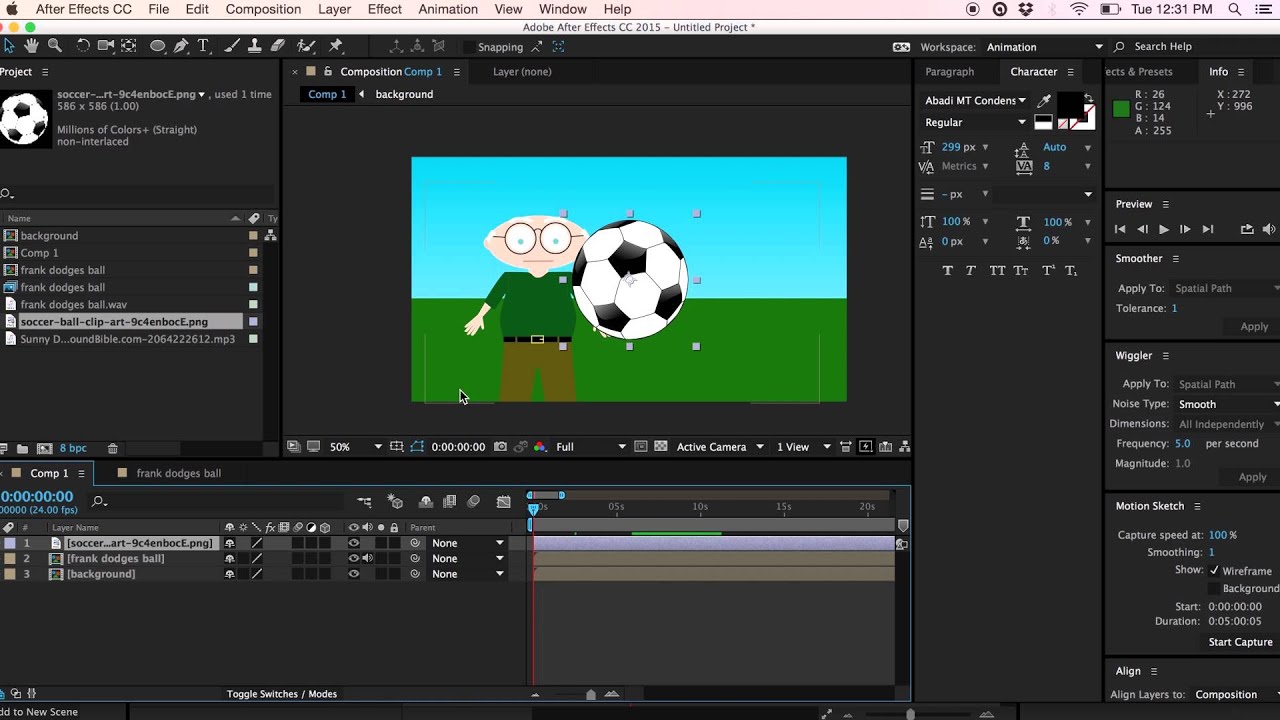Hide the background layer eye icon
The width and height of the screenshot is (1280, 720).
click(353, 574)
